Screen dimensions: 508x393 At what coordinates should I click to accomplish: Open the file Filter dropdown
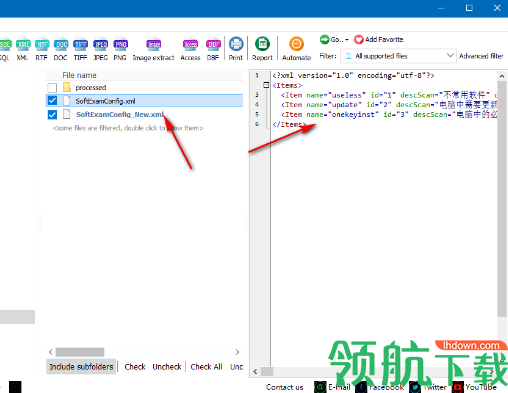click(x=398, y=56)
